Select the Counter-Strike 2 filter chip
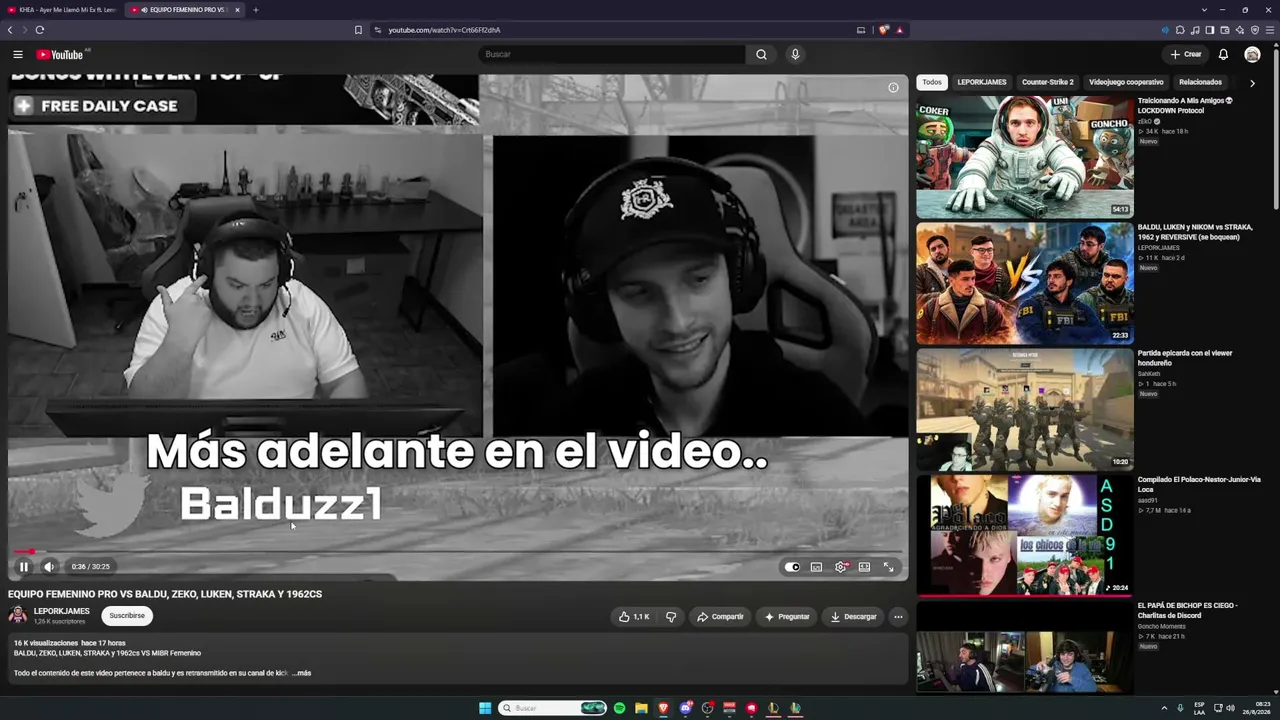 click(1047, 82)
